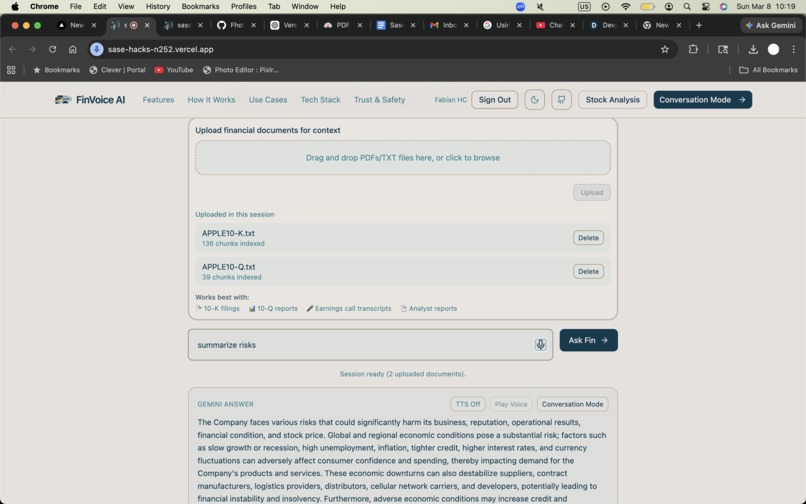Open the Chrome three-dot menu

click(793, 49)
